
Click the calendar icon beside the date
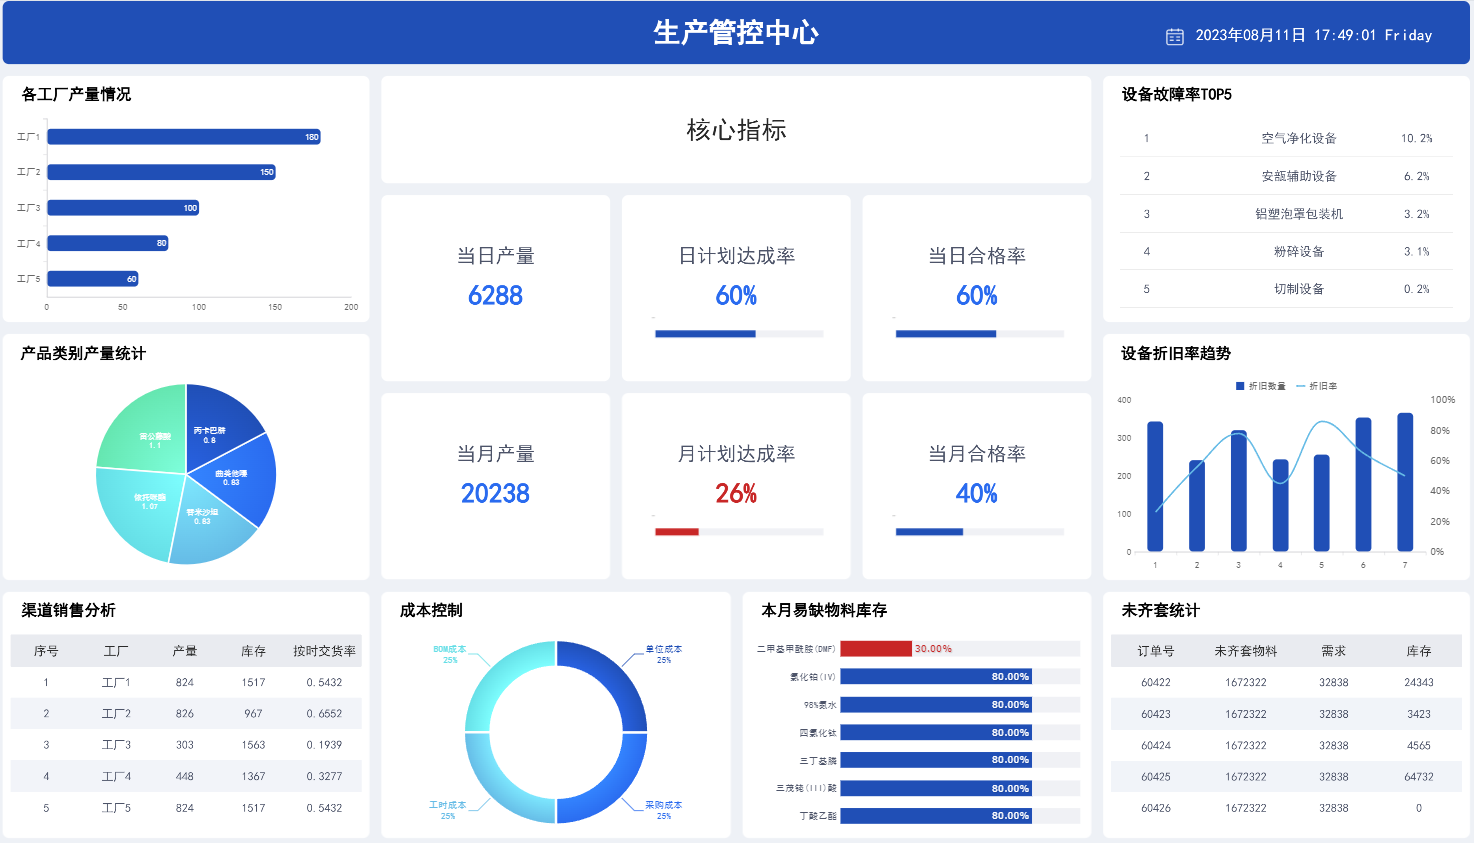coord(1175,36)
